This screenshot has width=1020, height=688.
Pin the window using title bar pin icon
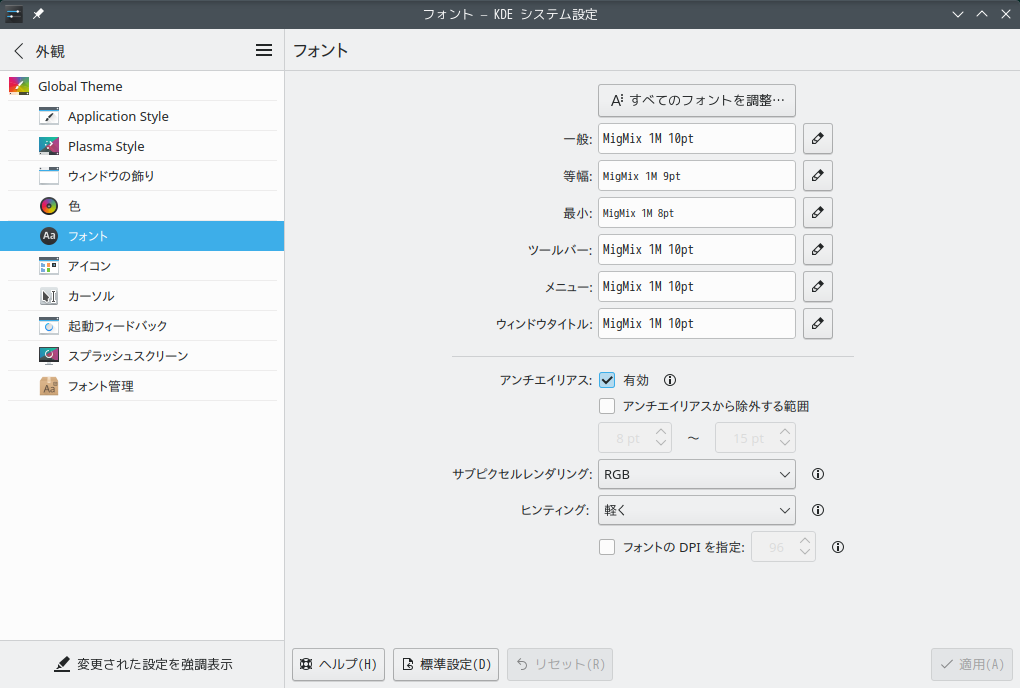[38, 14]
